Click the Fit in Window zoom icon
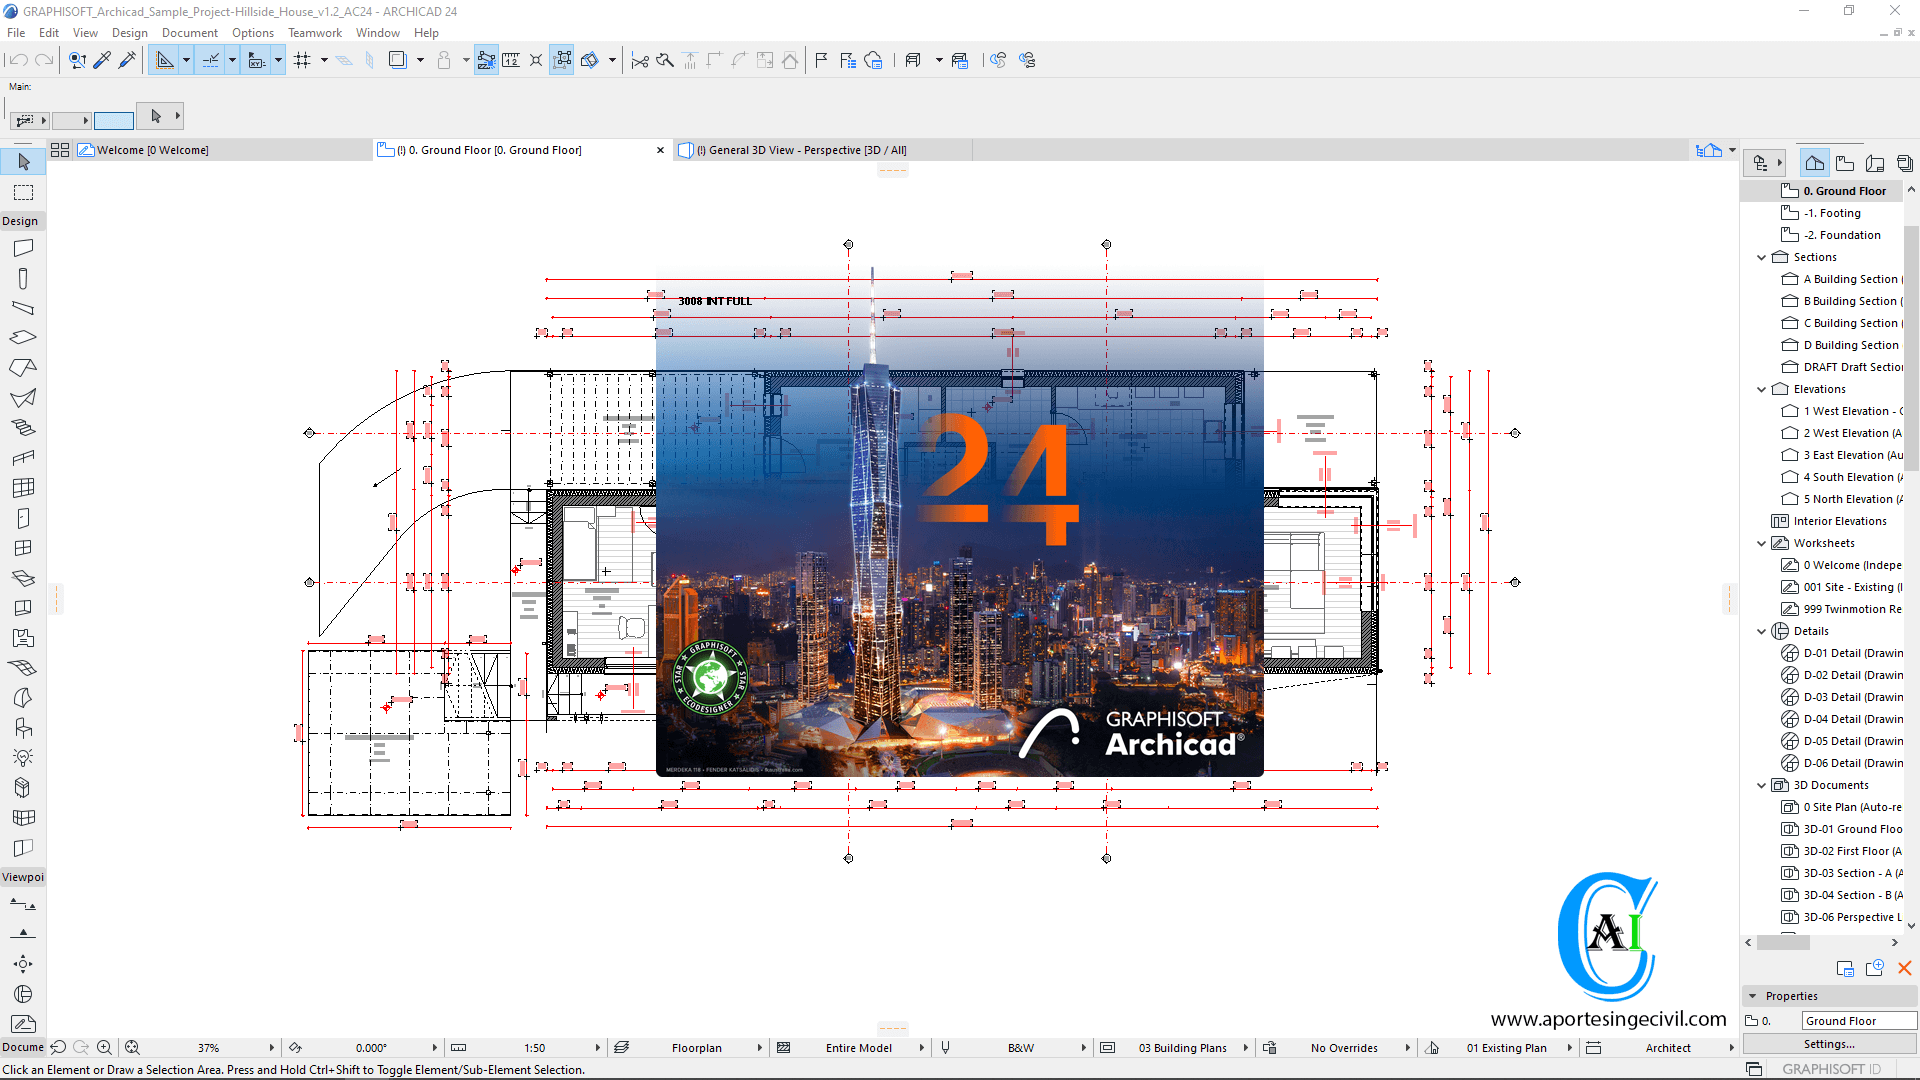Viewport: 1920px width, 1080px height. [132, 1048]
